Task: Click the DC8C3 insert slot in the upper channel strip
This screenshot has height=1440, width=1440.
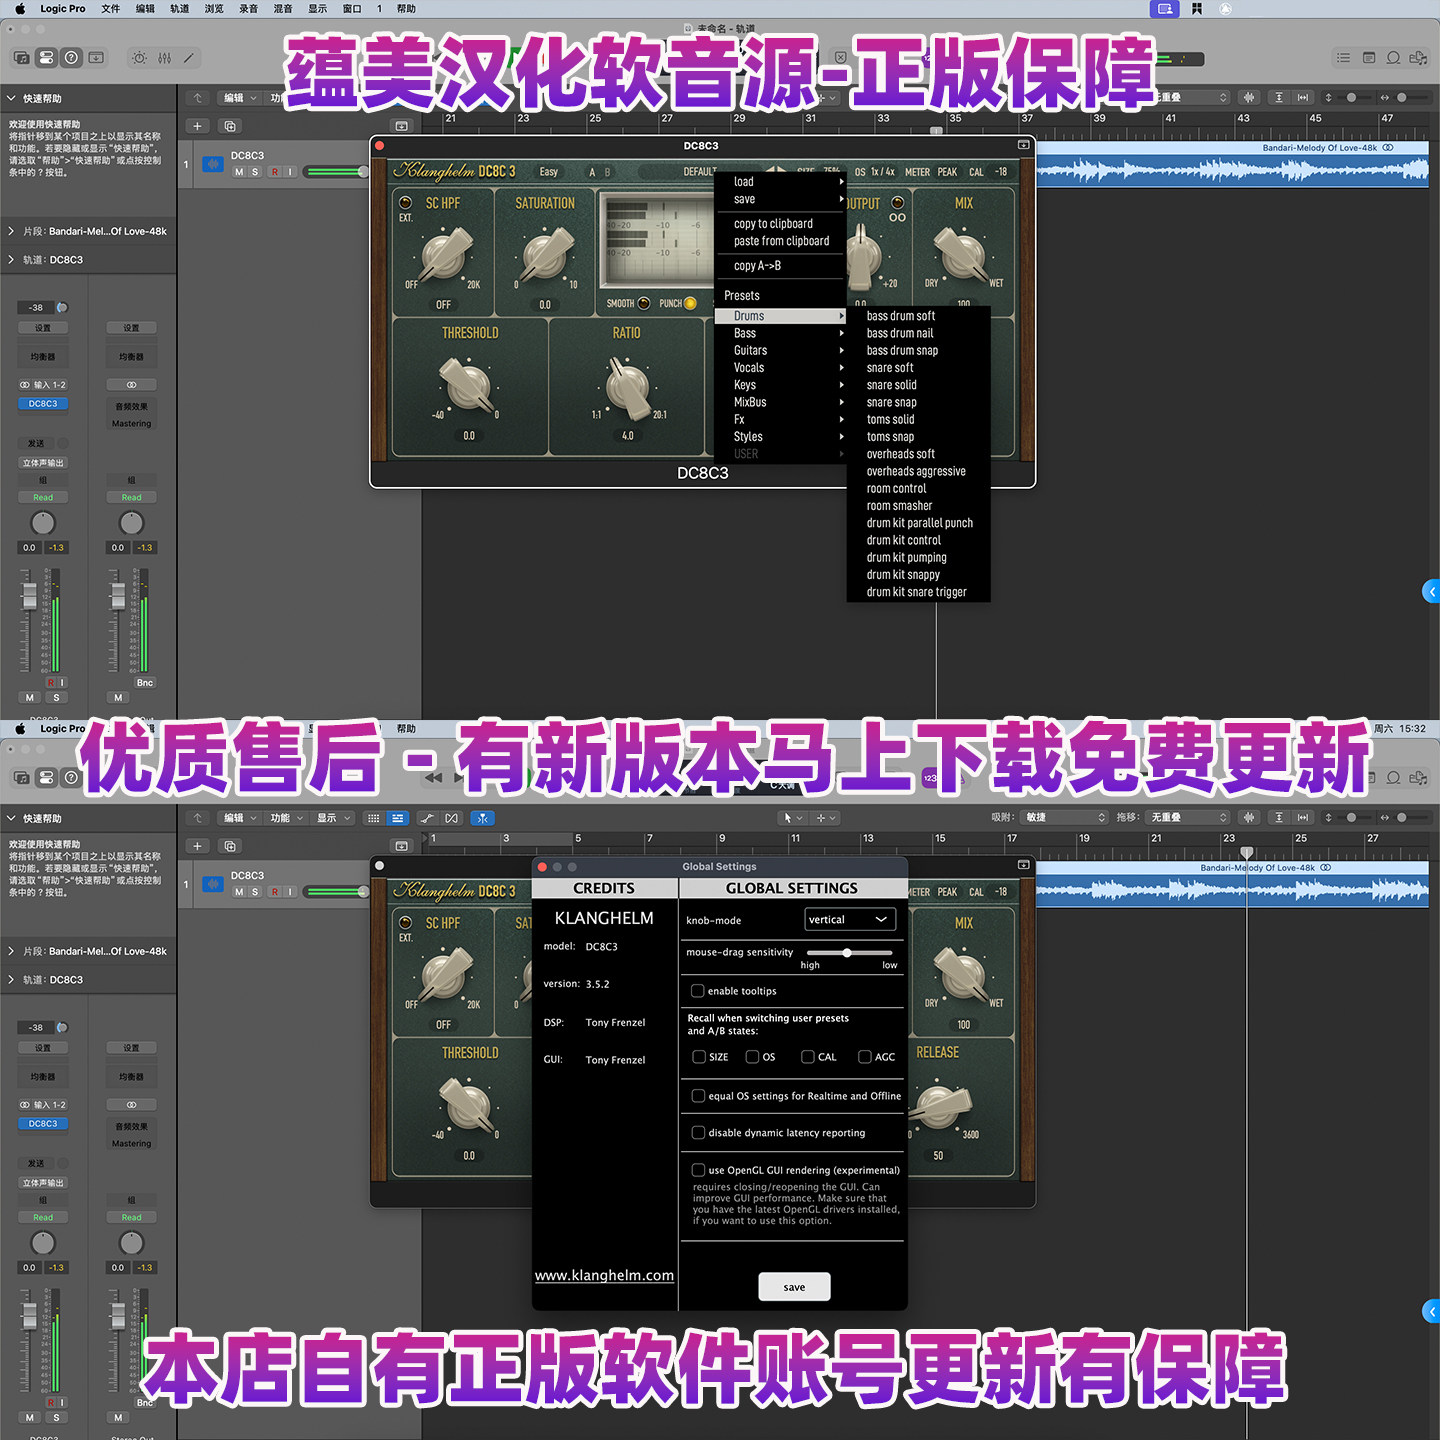Action: tap(43, 404)
